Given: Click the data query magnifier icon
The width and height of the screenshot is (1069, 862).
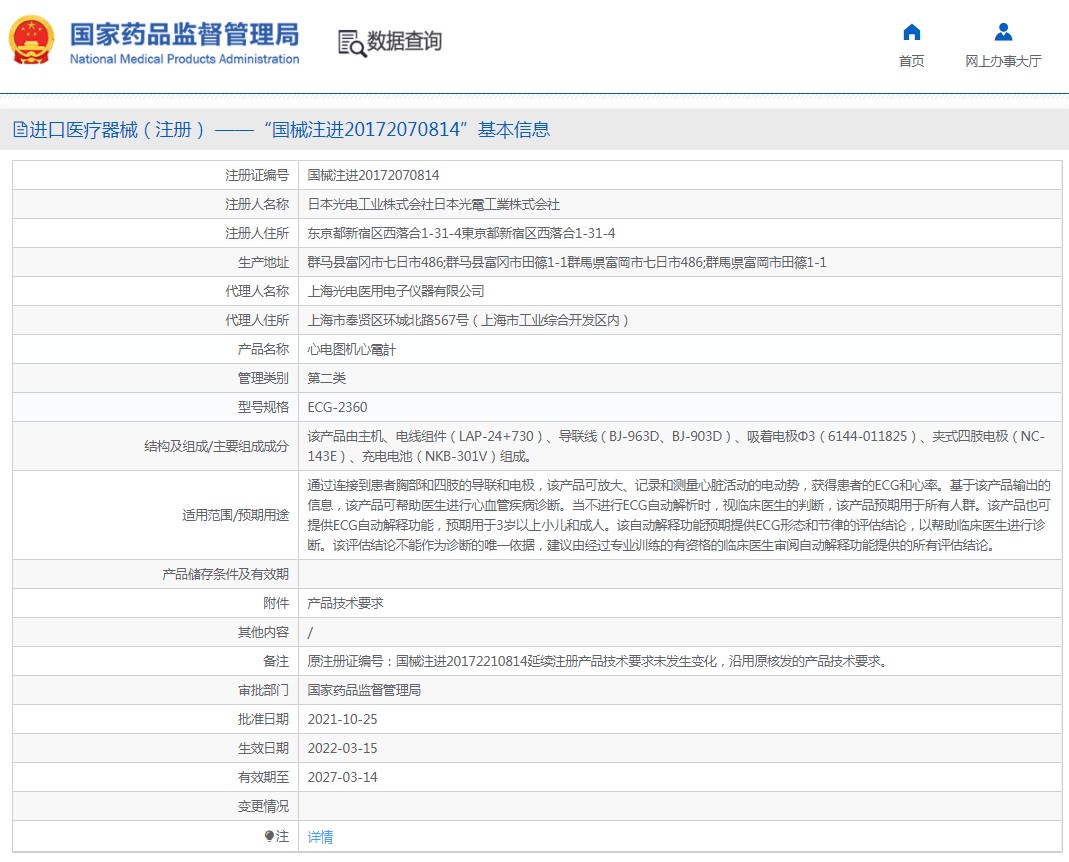Looking at the screenshot, I should coord(352,44).
